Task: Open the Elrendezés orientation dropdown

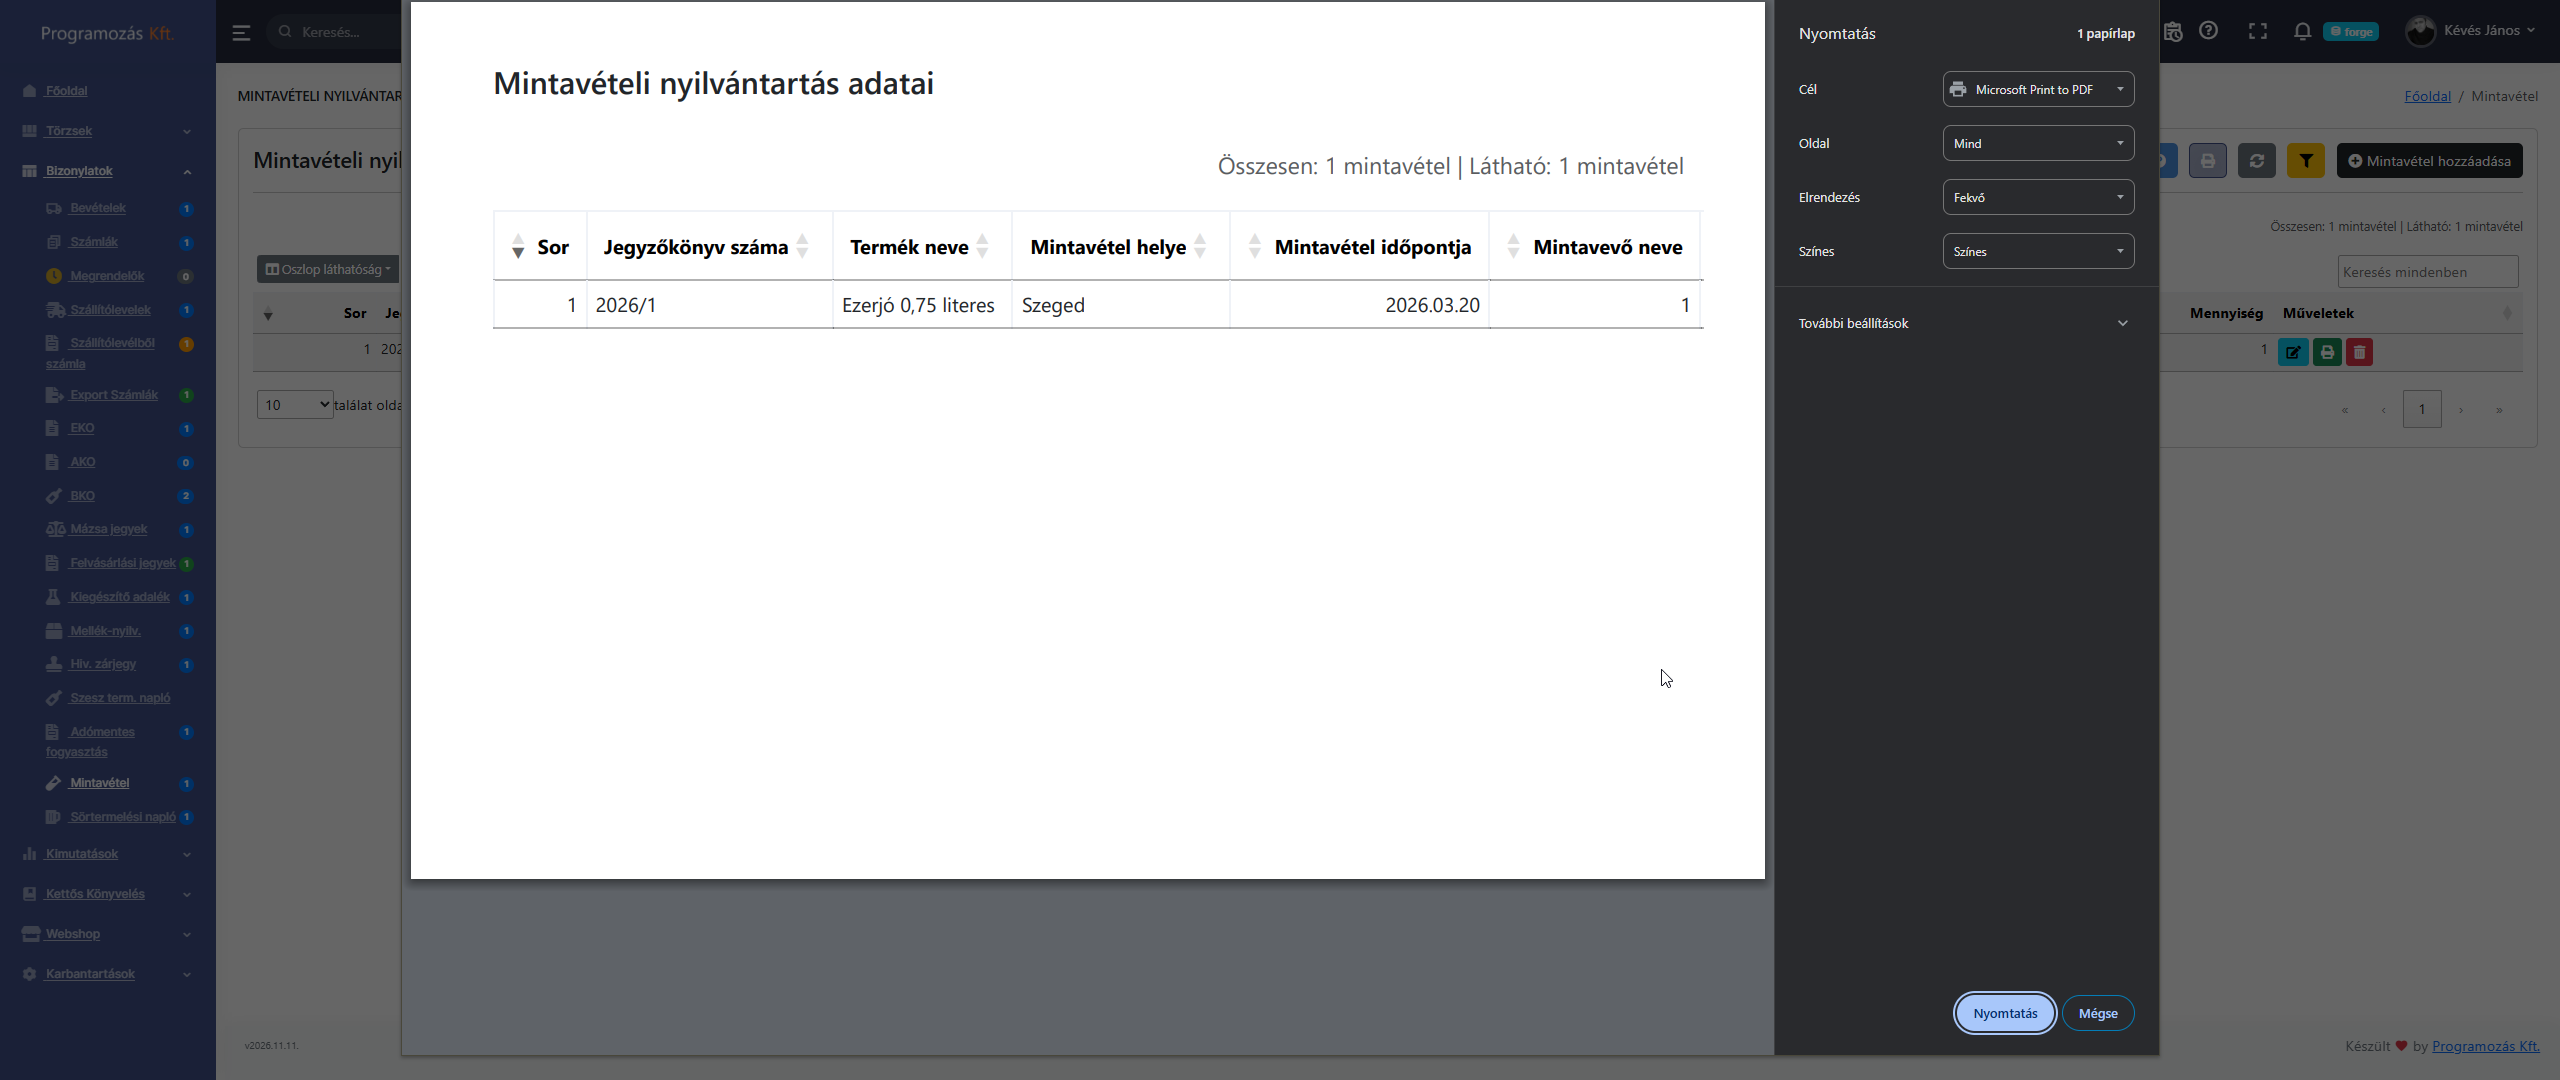Action: click(2037, 197)
